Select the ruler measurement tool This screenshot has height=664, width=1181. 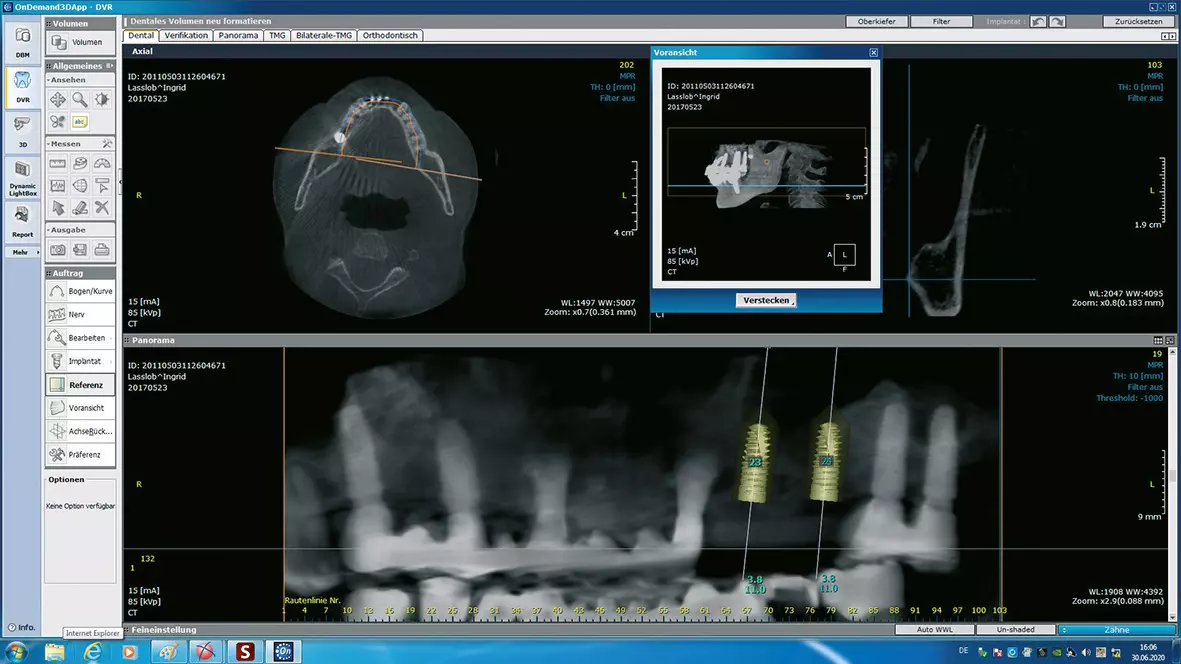tap(58, 163)
